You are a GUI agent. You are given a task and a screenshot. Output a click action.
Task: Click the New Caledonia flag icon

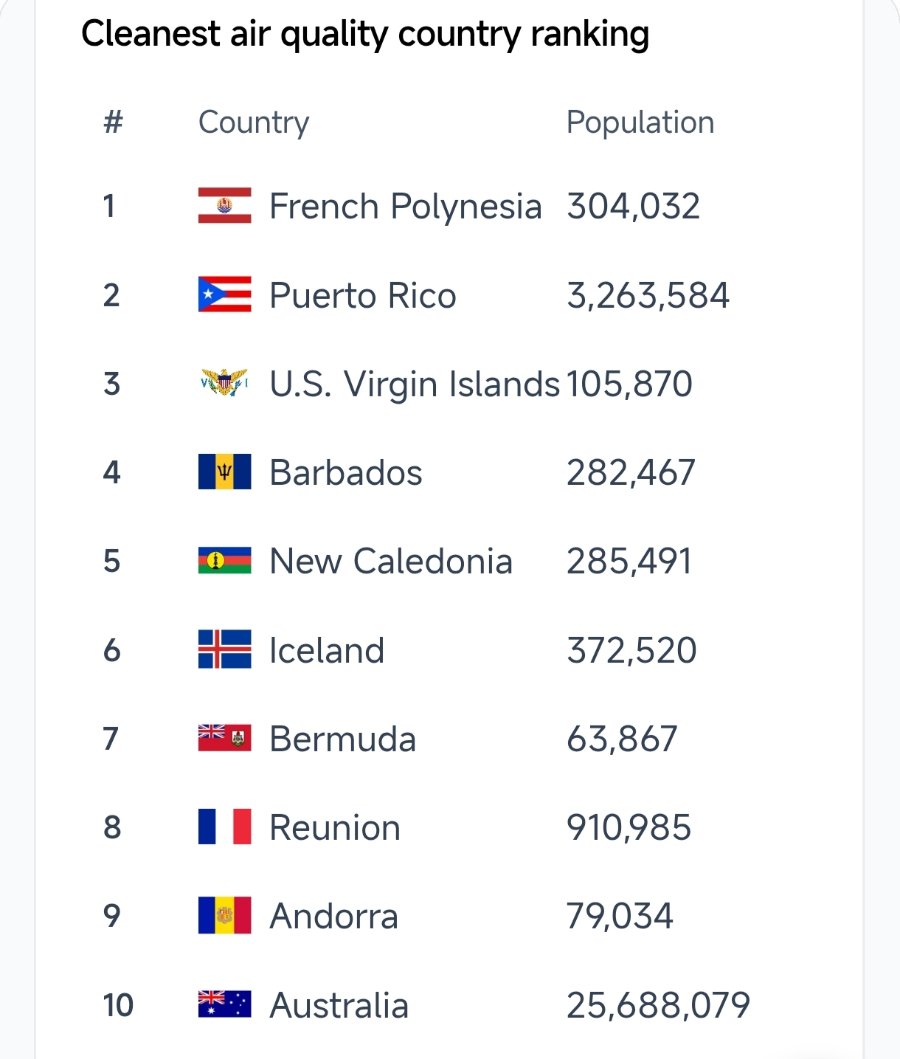[224, 561]
